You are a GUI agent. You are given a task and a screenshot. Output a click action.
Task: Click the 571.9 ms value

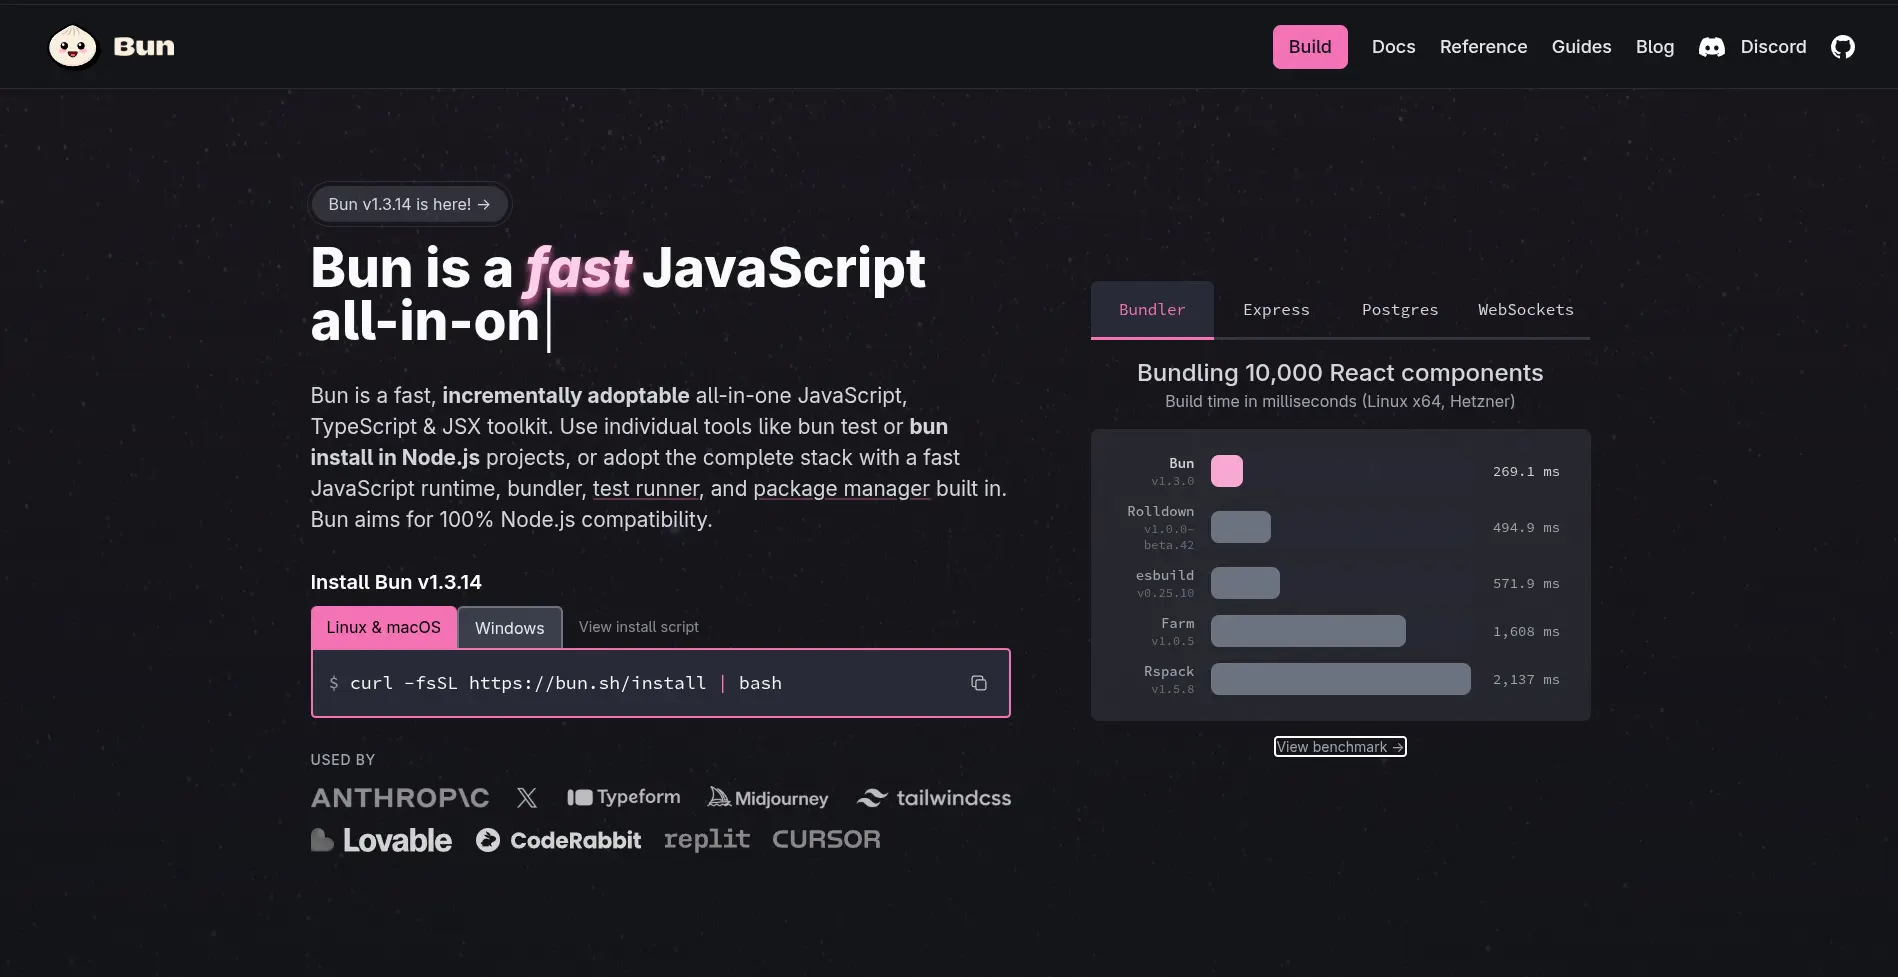point(1526,584)
